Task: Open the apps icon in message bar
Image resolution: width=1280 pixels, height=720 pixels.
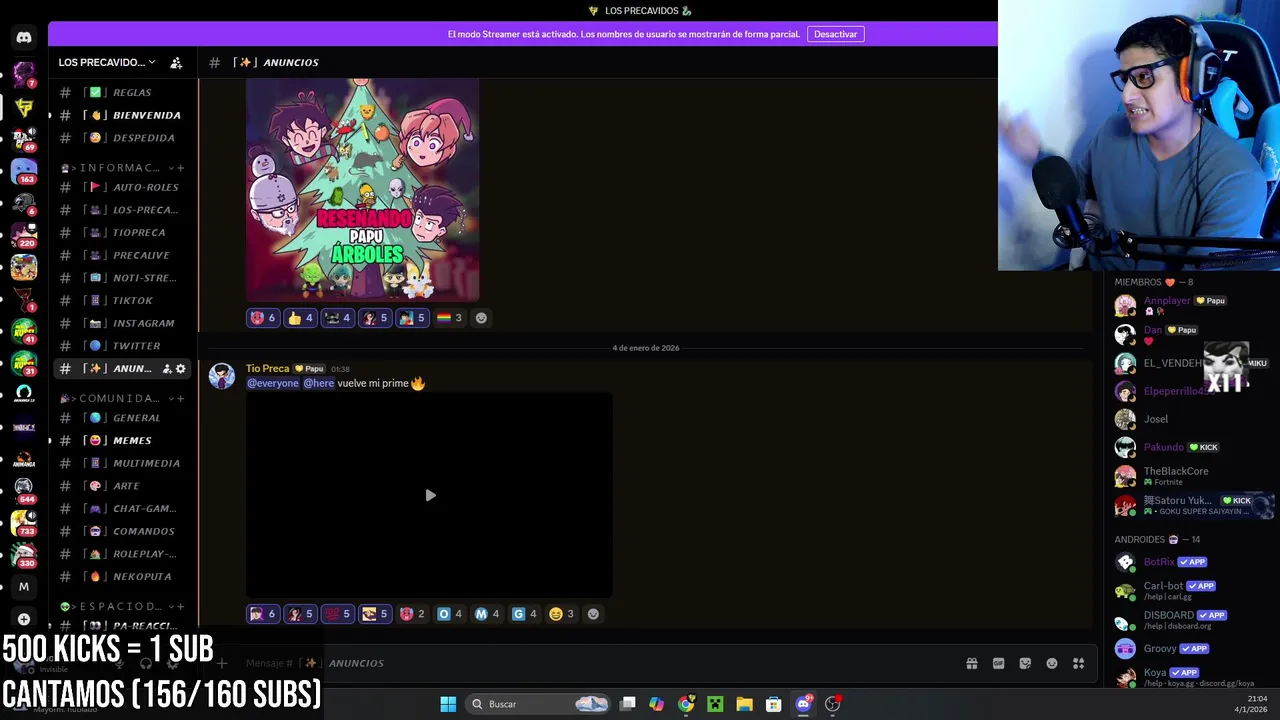Action: click(1079, 663)
